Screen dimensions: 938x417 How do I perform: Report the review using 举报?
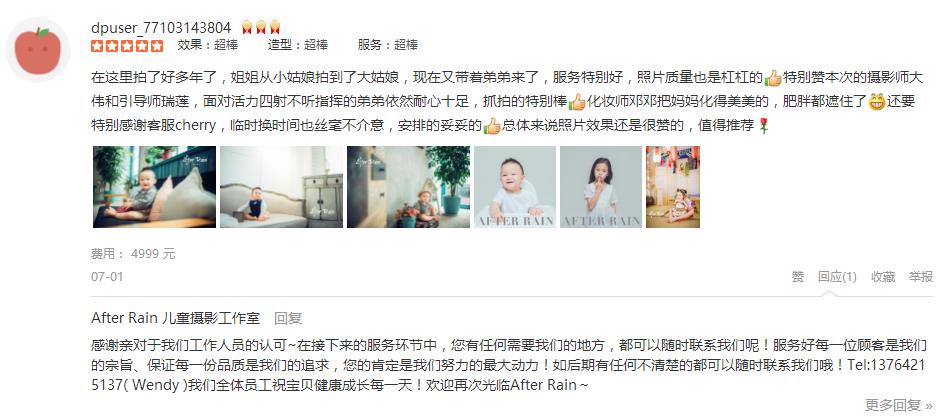click(921, 276)
